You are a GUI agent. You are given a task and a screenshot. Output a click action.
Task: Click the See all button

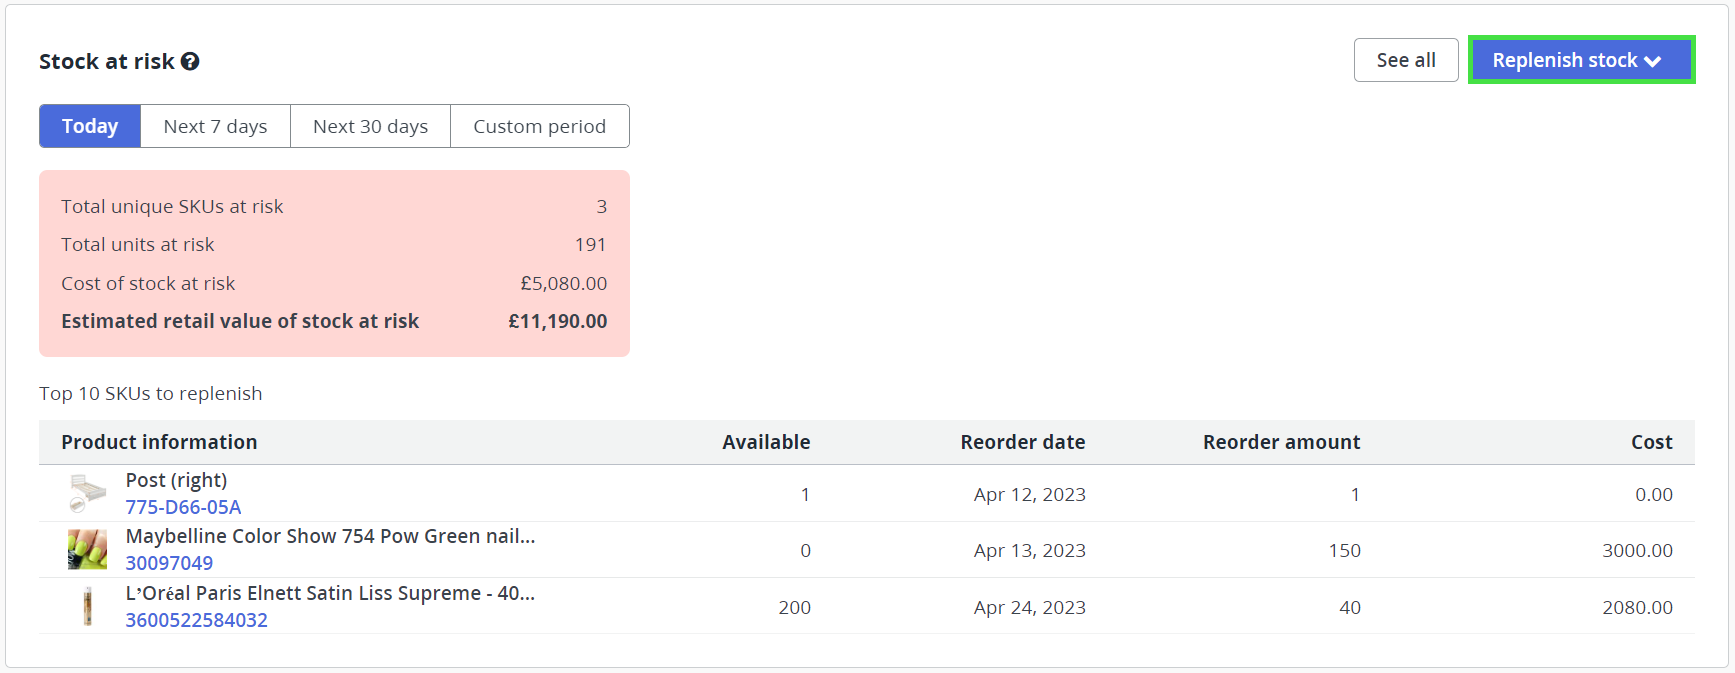pos(1406,60)
